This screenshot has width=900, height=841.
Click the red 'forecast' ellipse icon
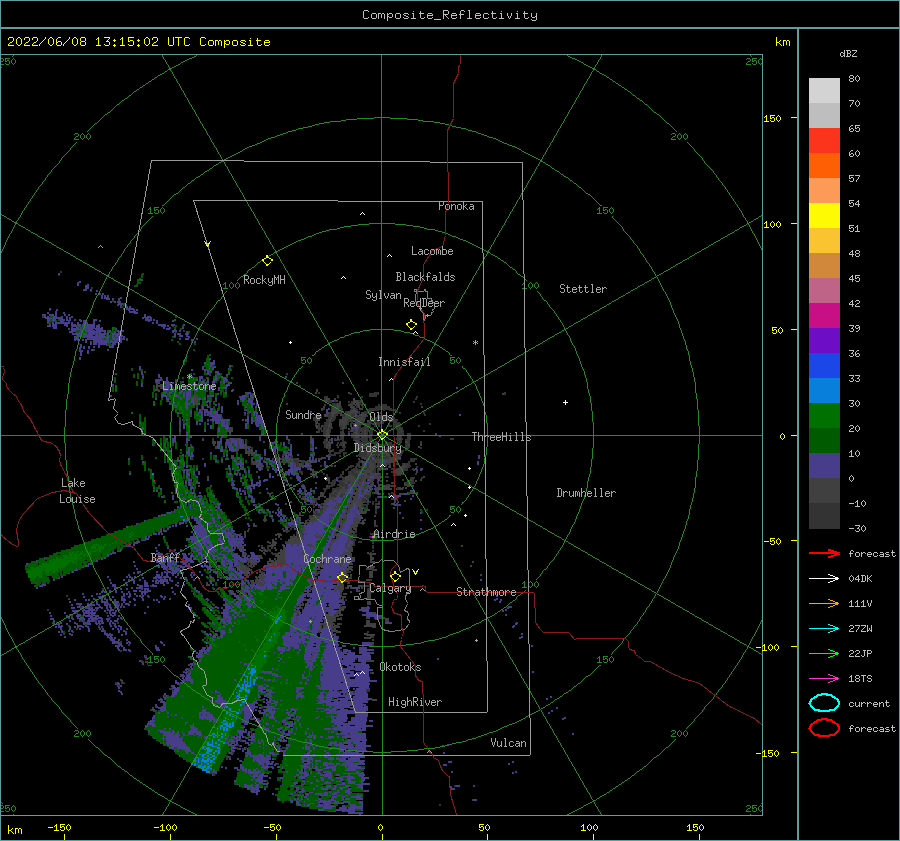point(824,728)
